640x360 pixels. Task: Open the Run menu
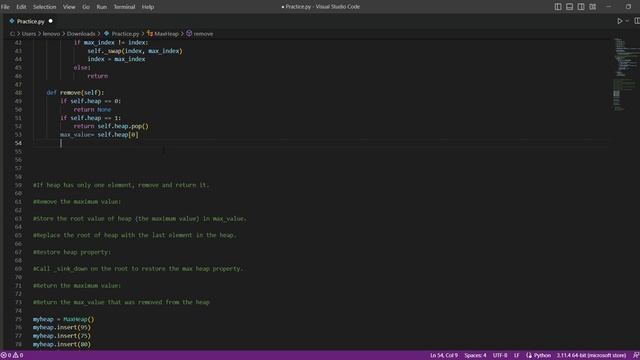coord(102,7)
